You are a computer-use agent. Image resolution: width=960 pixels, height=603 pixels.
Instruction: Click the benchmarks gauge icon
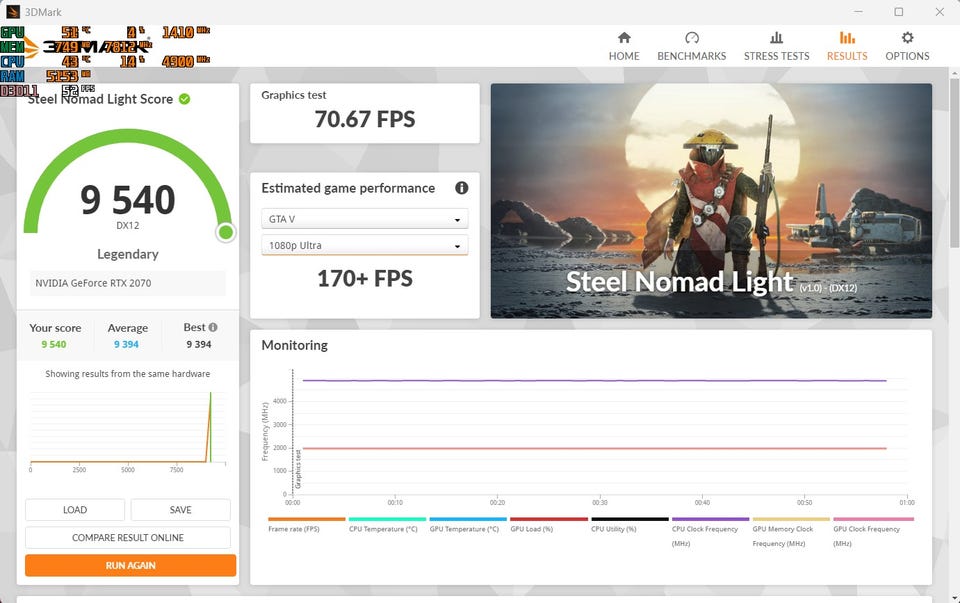(692, 38)
